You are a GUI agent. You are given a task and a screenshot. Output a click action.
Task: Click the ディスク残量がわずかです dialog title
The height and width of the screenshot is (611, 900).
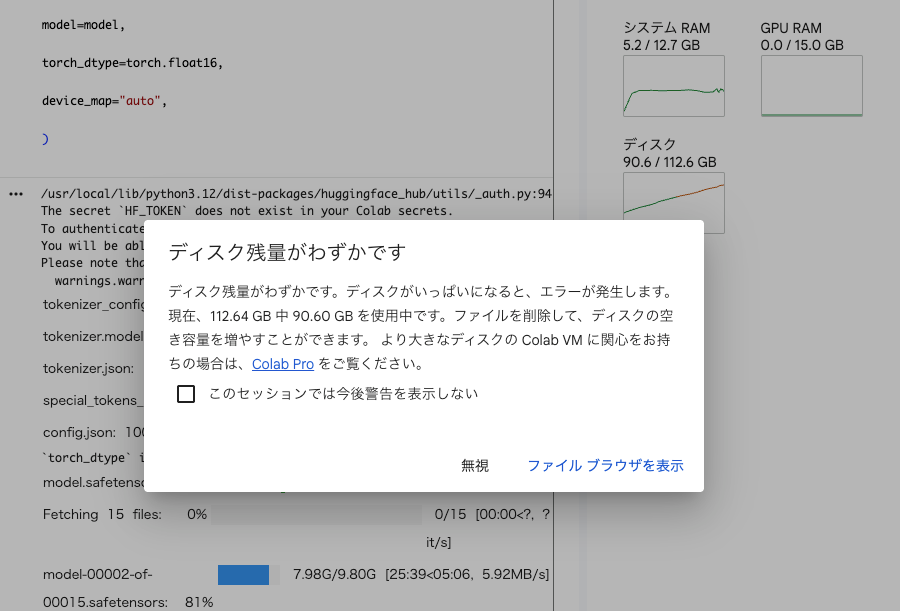point(286,251)
